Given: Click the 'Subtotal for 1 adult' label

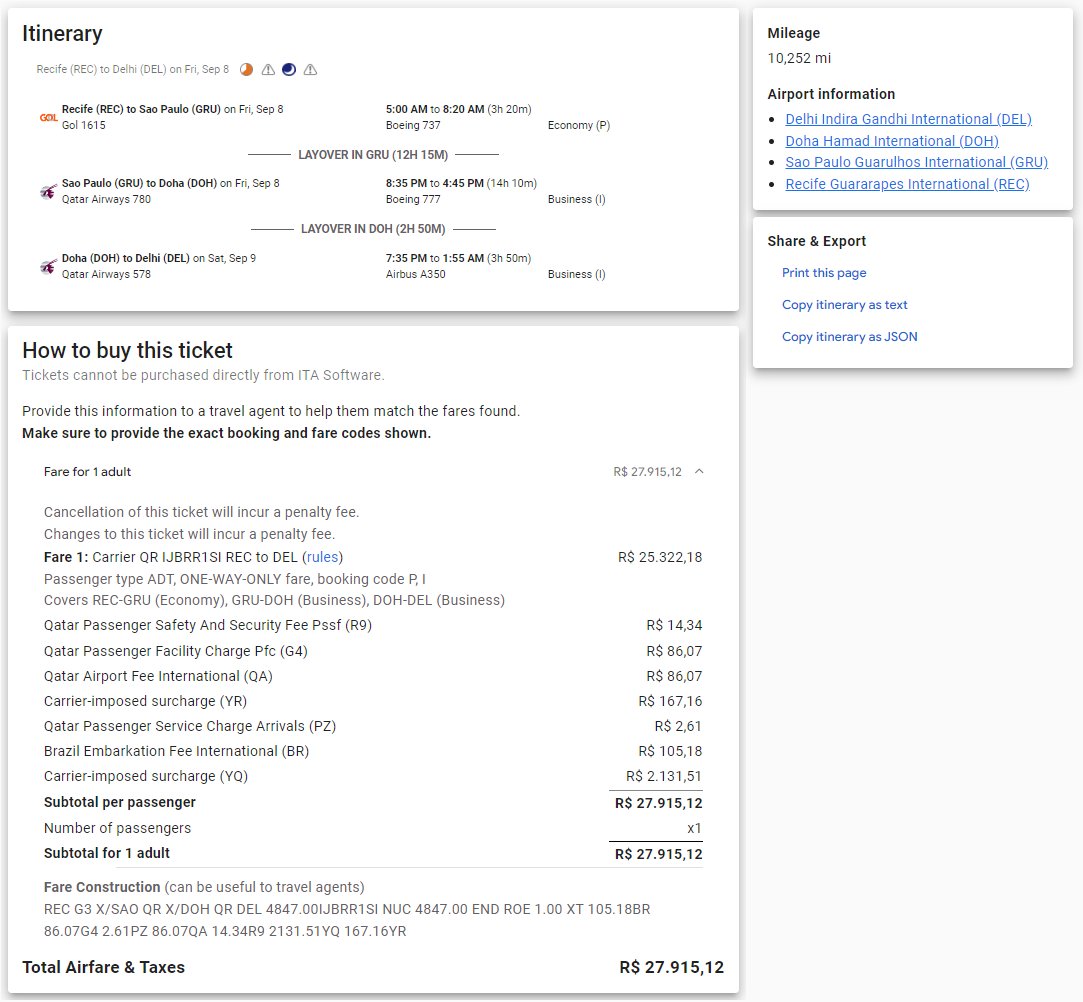Looking at the screenshot, I should pyautogui.click(x=106, y=854).
